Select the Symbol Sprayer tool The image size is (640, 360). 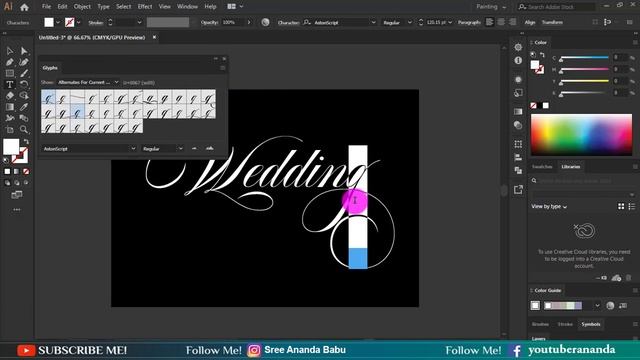(9, 118)
